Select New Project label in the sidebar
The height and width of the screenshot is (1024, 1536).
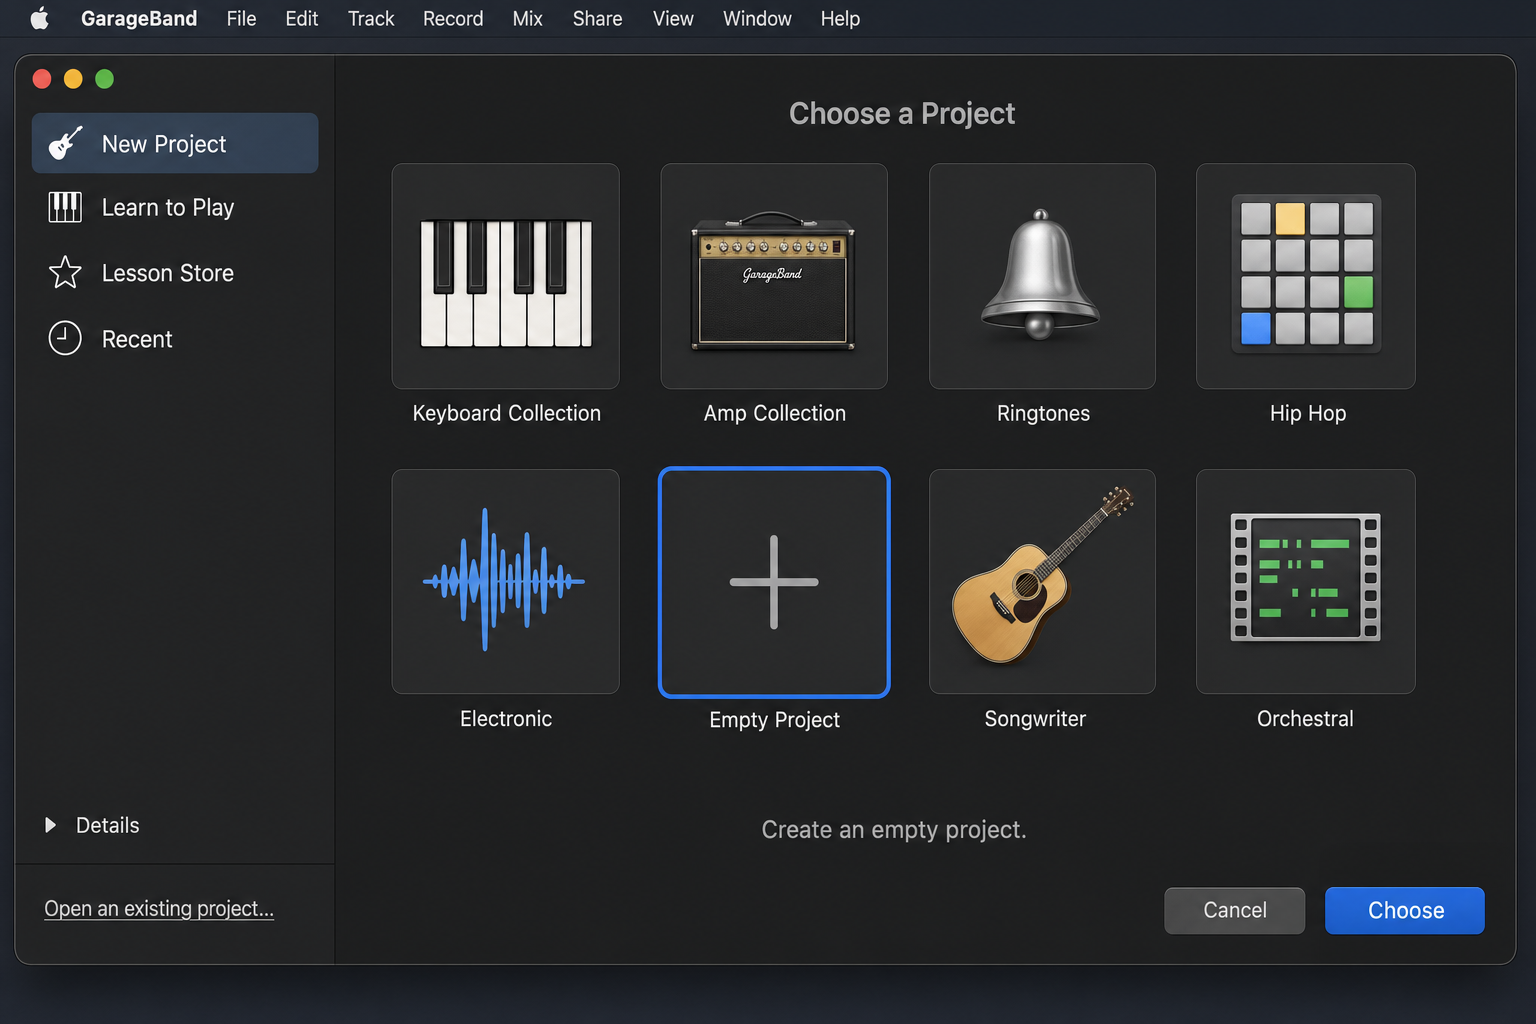(x=164, y=144)
